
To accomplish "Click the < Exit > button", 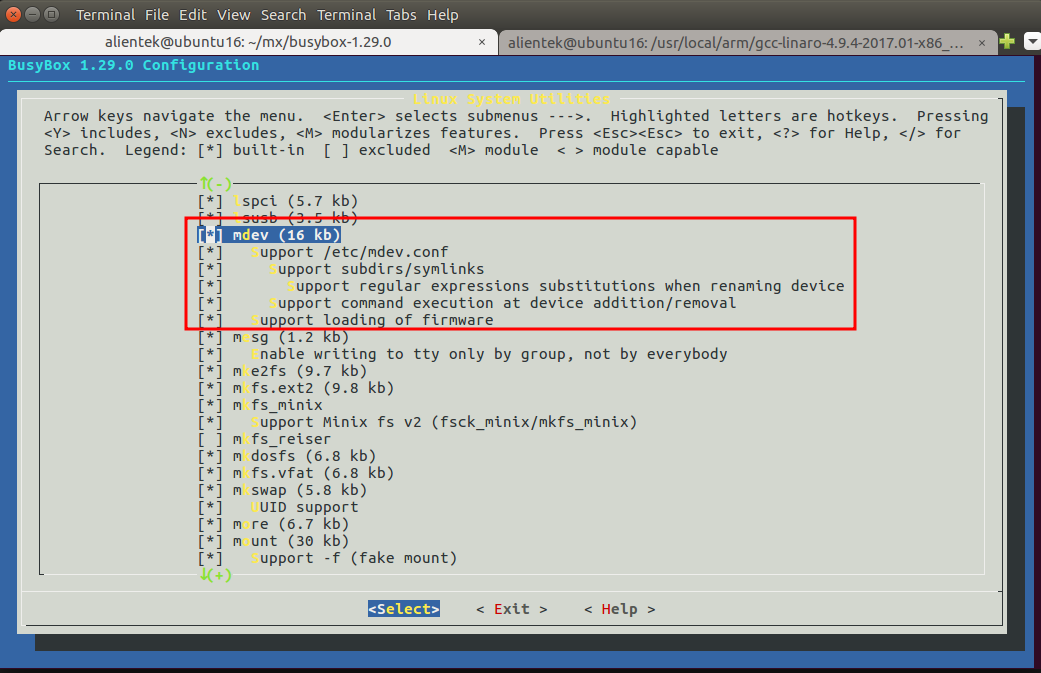I will (511, 609).
